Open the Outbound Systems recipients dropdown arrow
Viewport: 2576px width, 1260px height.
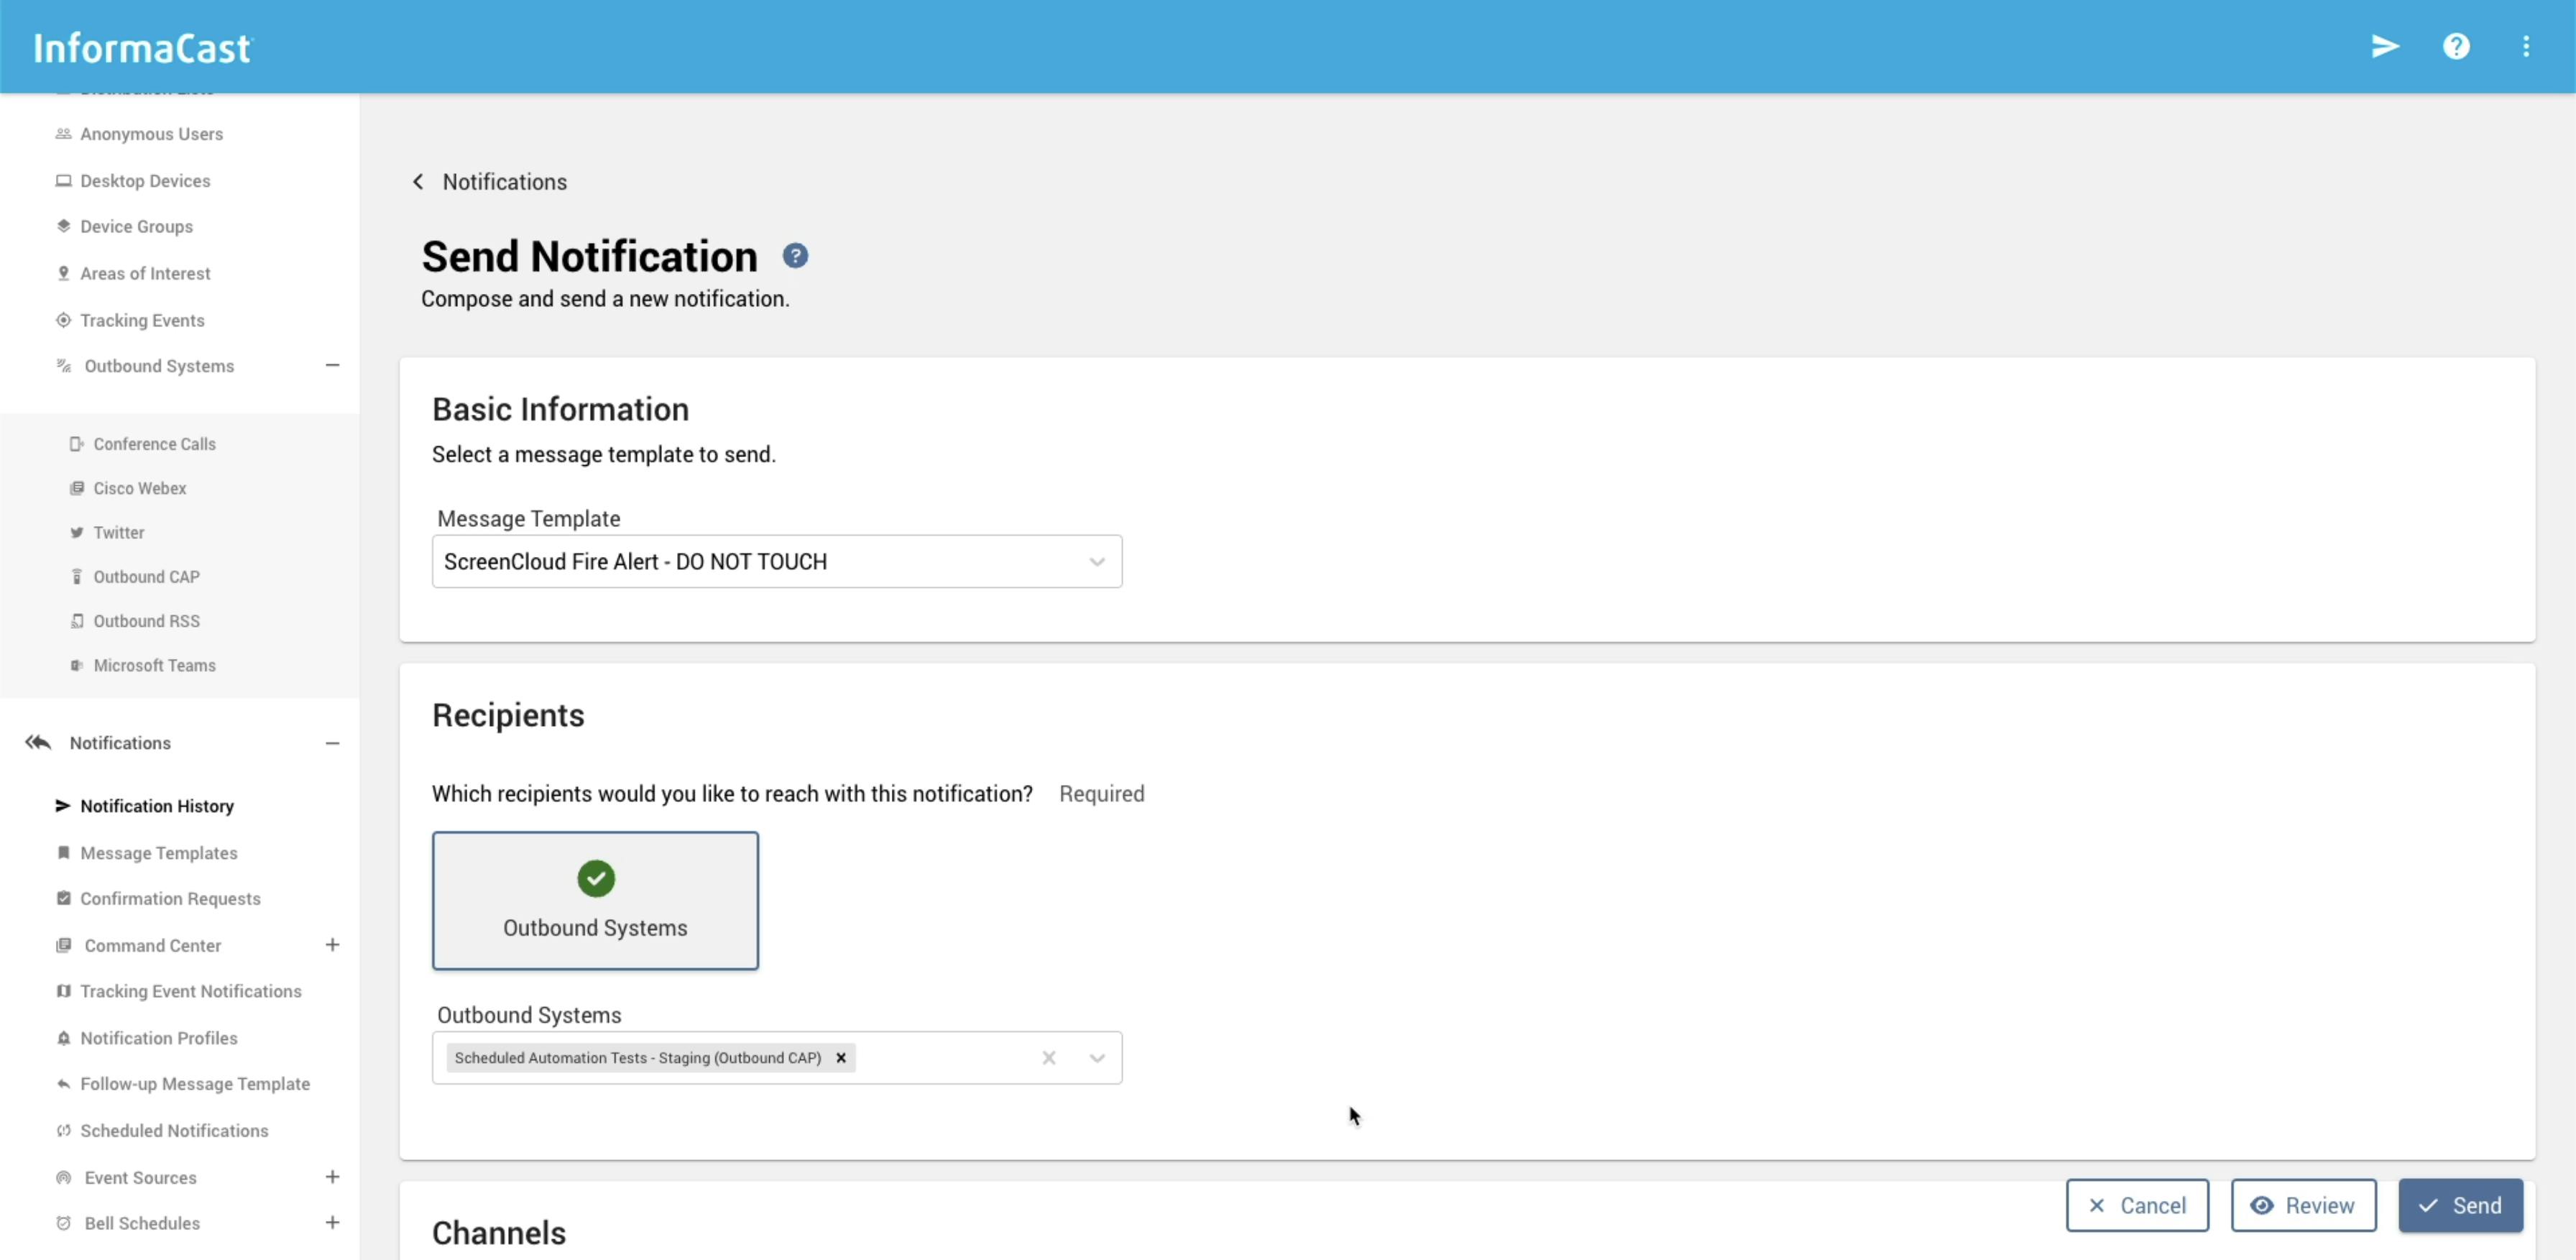[1097, 1057]
